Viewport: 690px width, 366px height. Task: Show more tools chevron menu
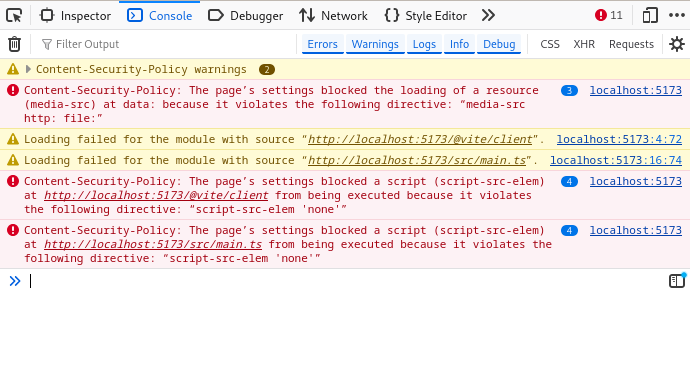pos(488,16)
